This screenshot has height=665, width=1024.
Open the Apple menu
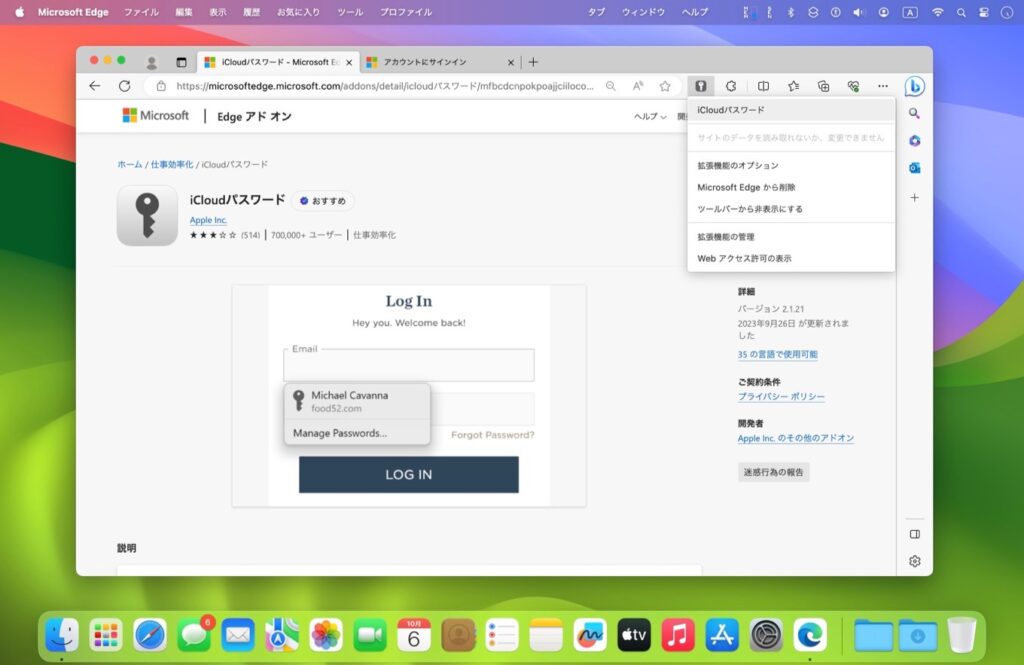20,12
